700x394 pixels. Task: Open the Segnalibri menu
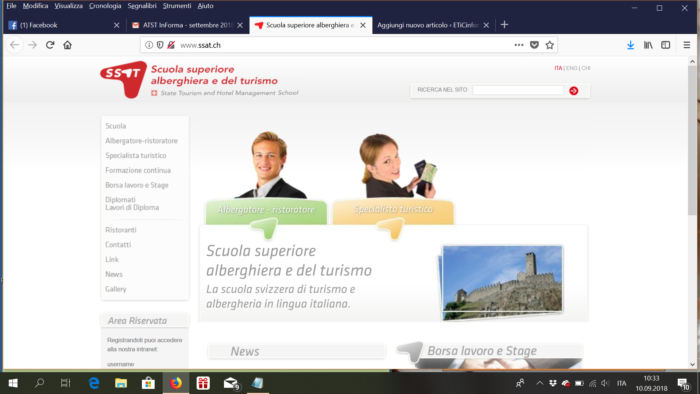[142, 6]
